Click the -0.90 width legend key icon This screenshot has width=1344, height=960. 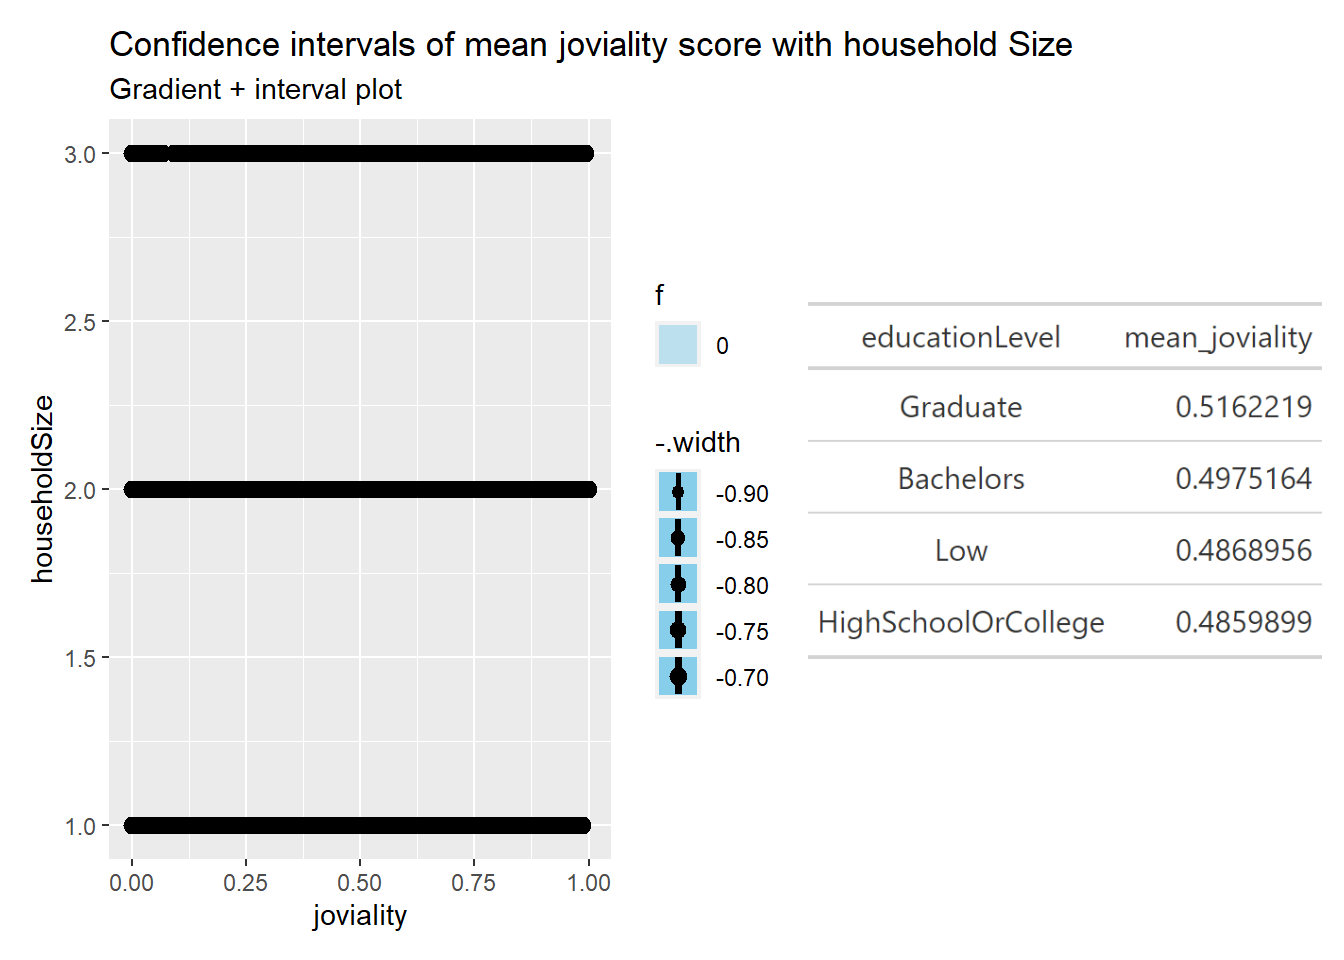click(678, 493)
